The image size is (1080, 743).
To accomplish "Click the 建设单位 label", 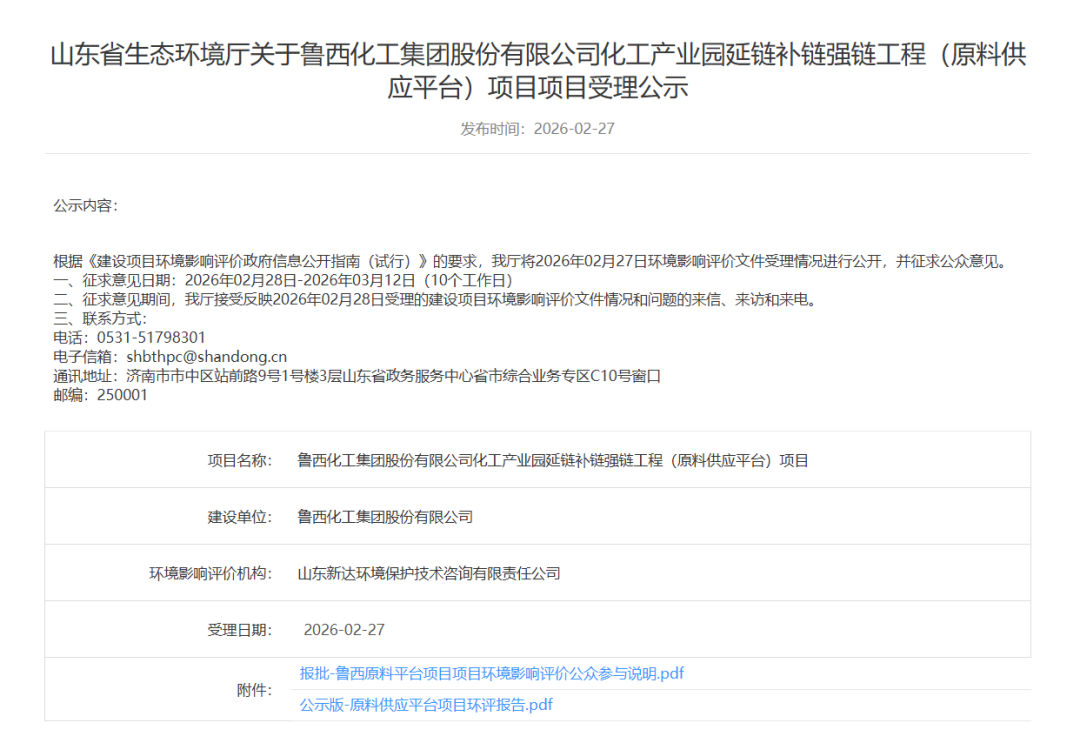I will (x=240, y=517).
